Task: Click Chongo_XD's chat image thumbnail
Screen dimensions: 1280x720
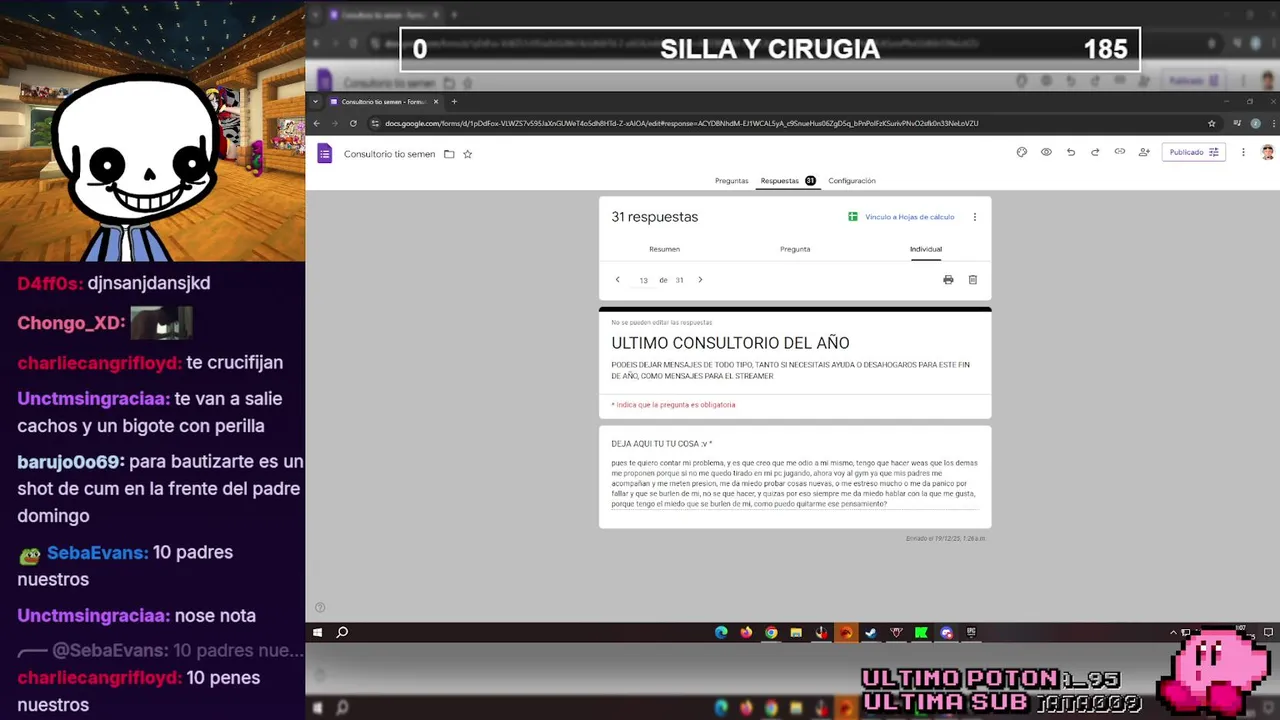Action: [161, 323]
